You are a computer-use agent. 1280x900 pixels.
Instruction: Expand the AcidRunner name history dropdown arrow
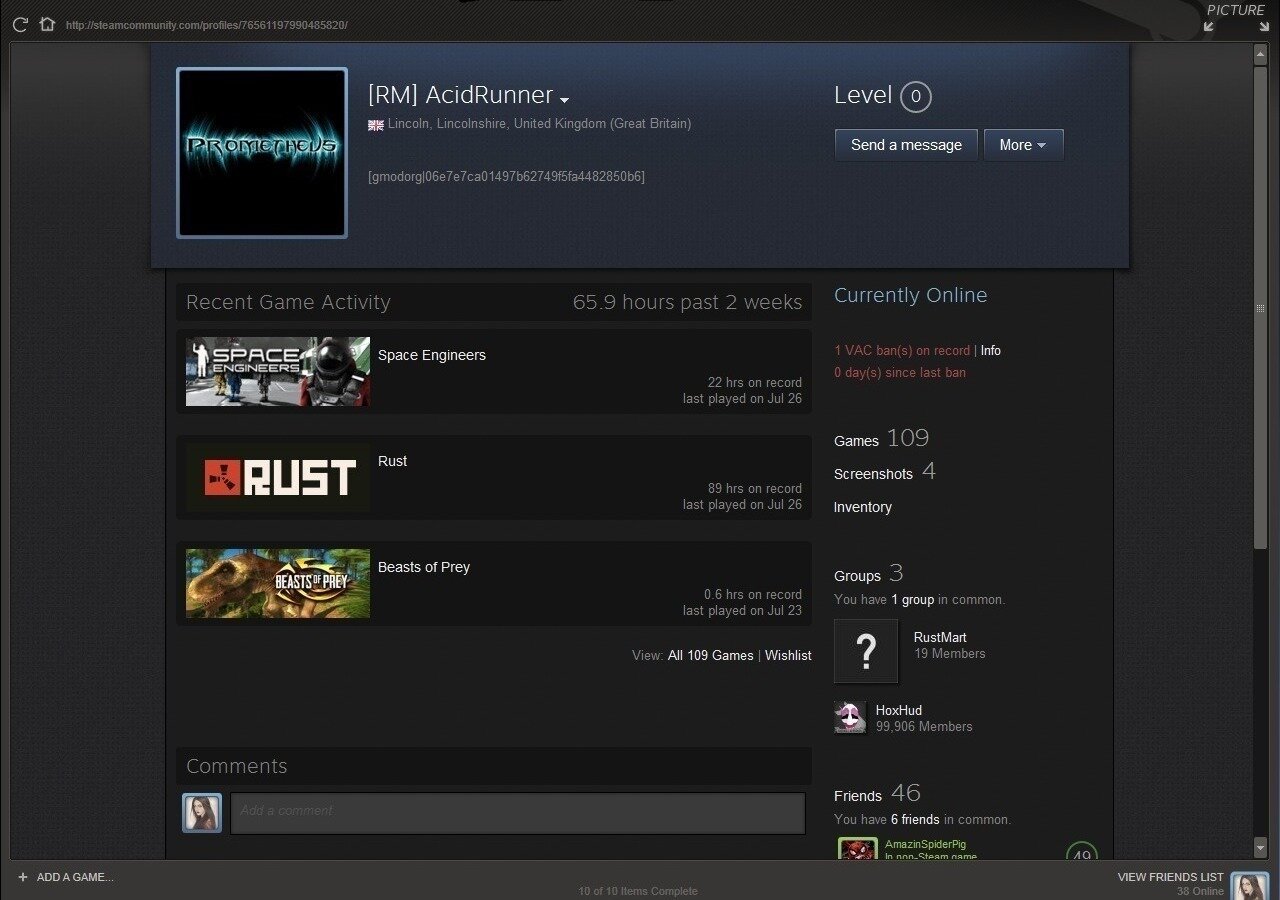coord(565,100)
